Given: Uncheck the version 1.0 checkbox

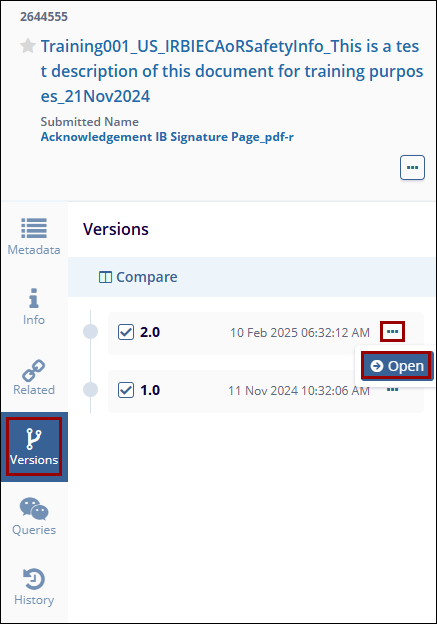Looking at the screenshot, I should point(126,390).
